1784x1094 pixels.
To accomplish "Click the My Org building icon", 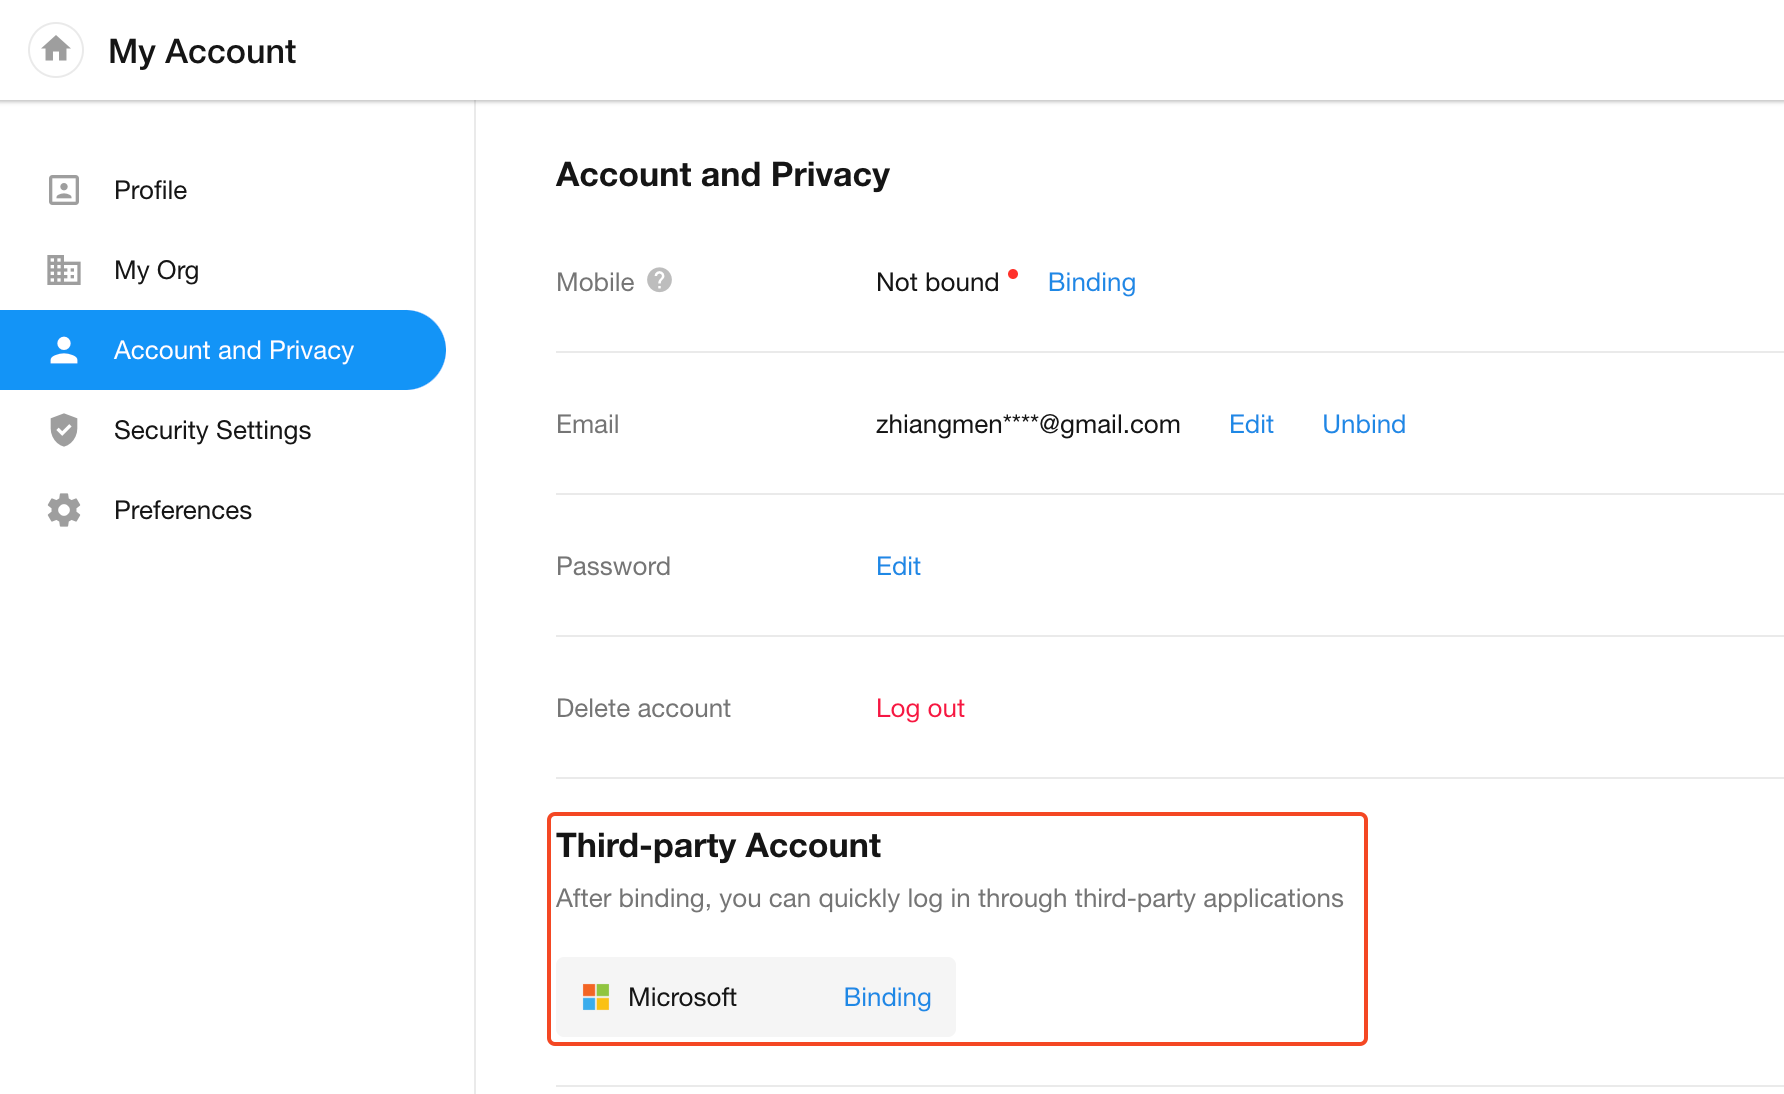I will pyautogui.click(x=64, y=270).
